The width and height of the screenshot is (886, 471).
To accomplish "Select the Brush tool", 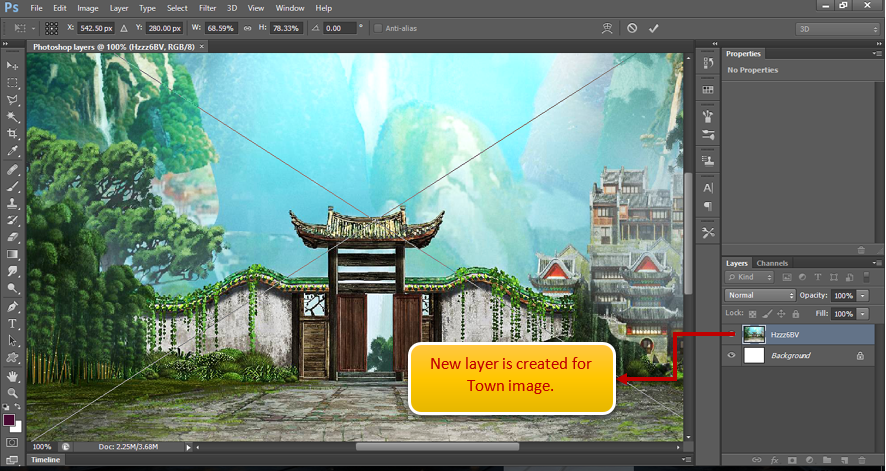I will [12, 186].
